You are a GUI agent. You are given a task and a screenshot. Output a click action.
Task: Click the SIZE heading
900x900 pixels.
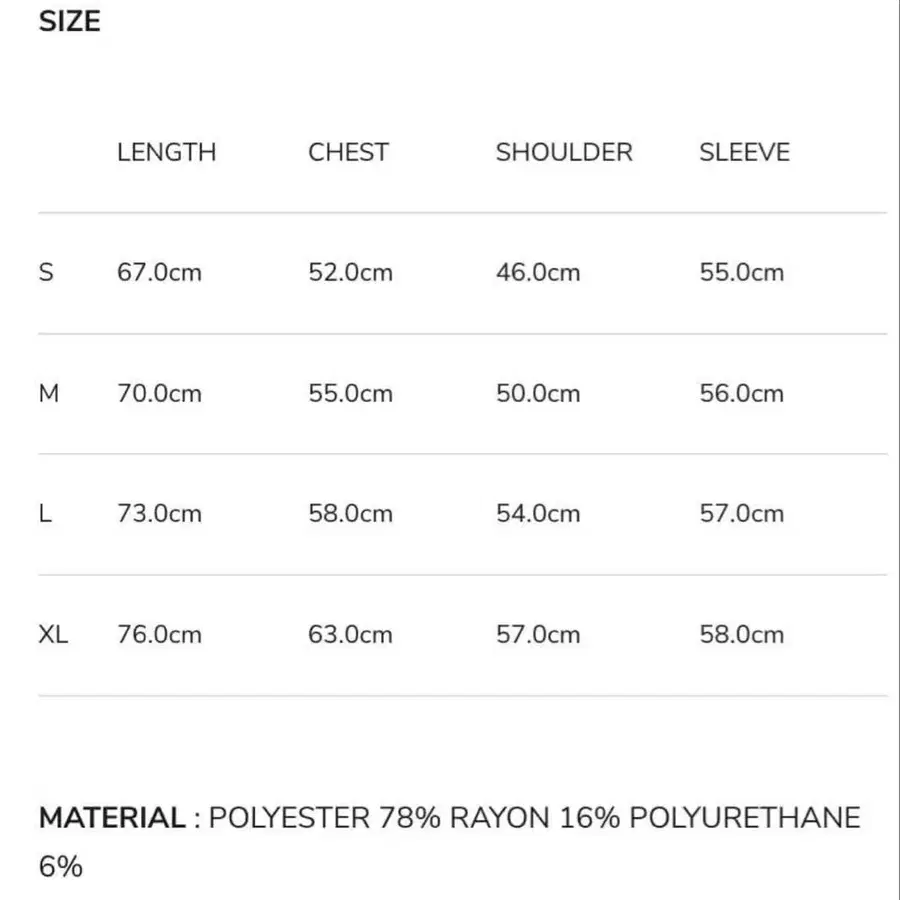[x=70, y=22]
